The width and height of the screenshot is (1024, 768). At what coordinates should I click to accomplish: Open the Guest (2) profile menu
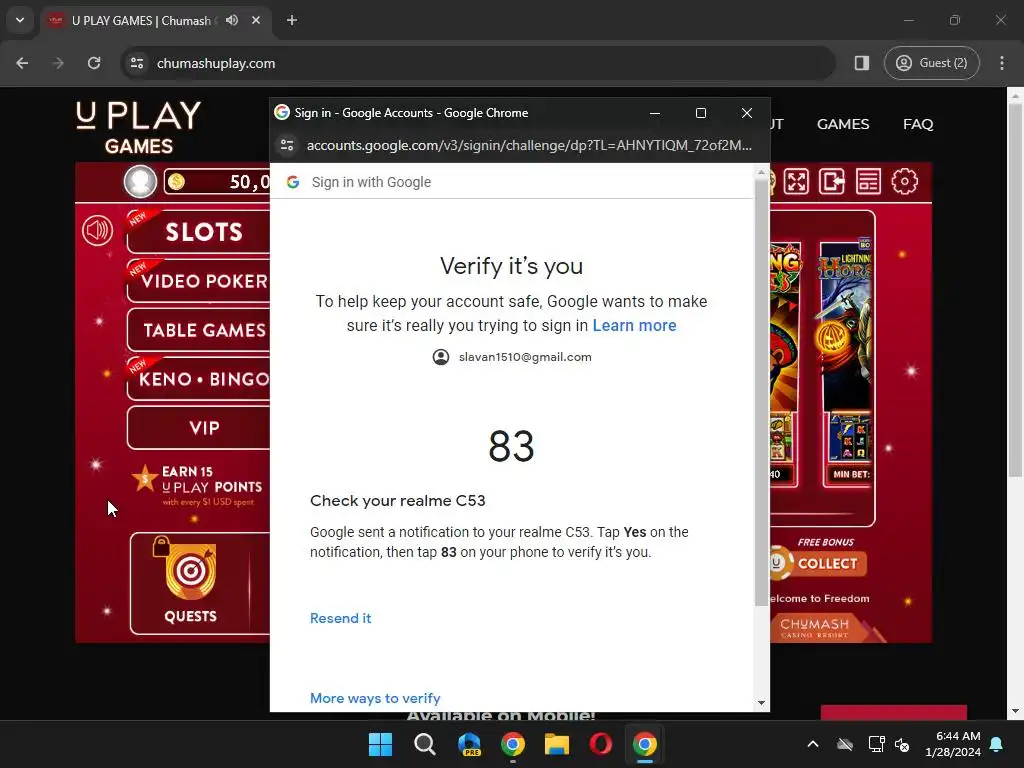point(931,63)
